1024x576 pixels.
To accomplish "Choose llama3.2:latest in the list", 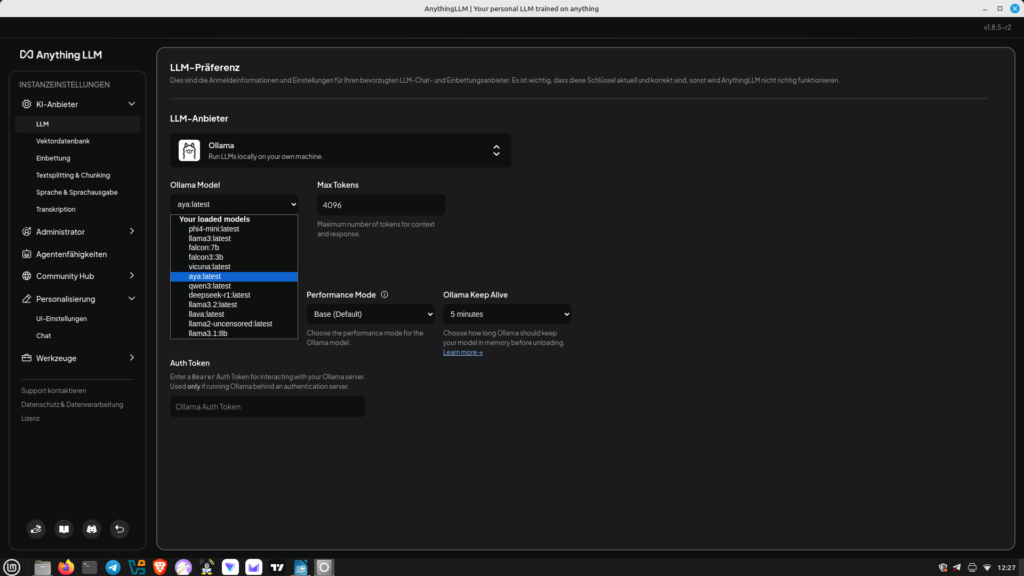I will click(234, 305).
